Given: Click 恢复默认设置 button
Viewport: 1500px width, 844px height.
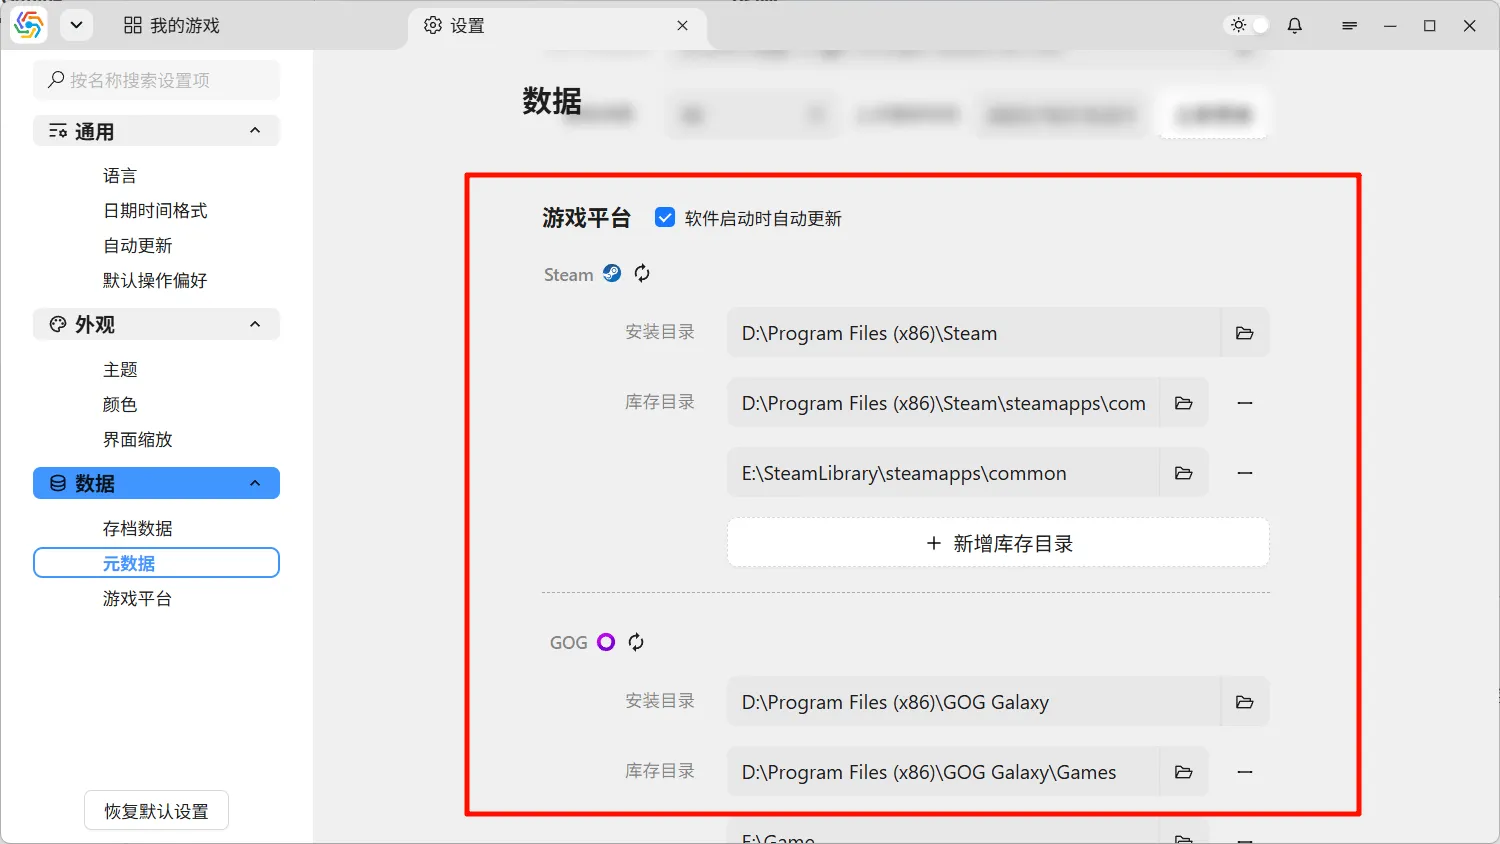Looking at the screenshot, I should point(156,811).
